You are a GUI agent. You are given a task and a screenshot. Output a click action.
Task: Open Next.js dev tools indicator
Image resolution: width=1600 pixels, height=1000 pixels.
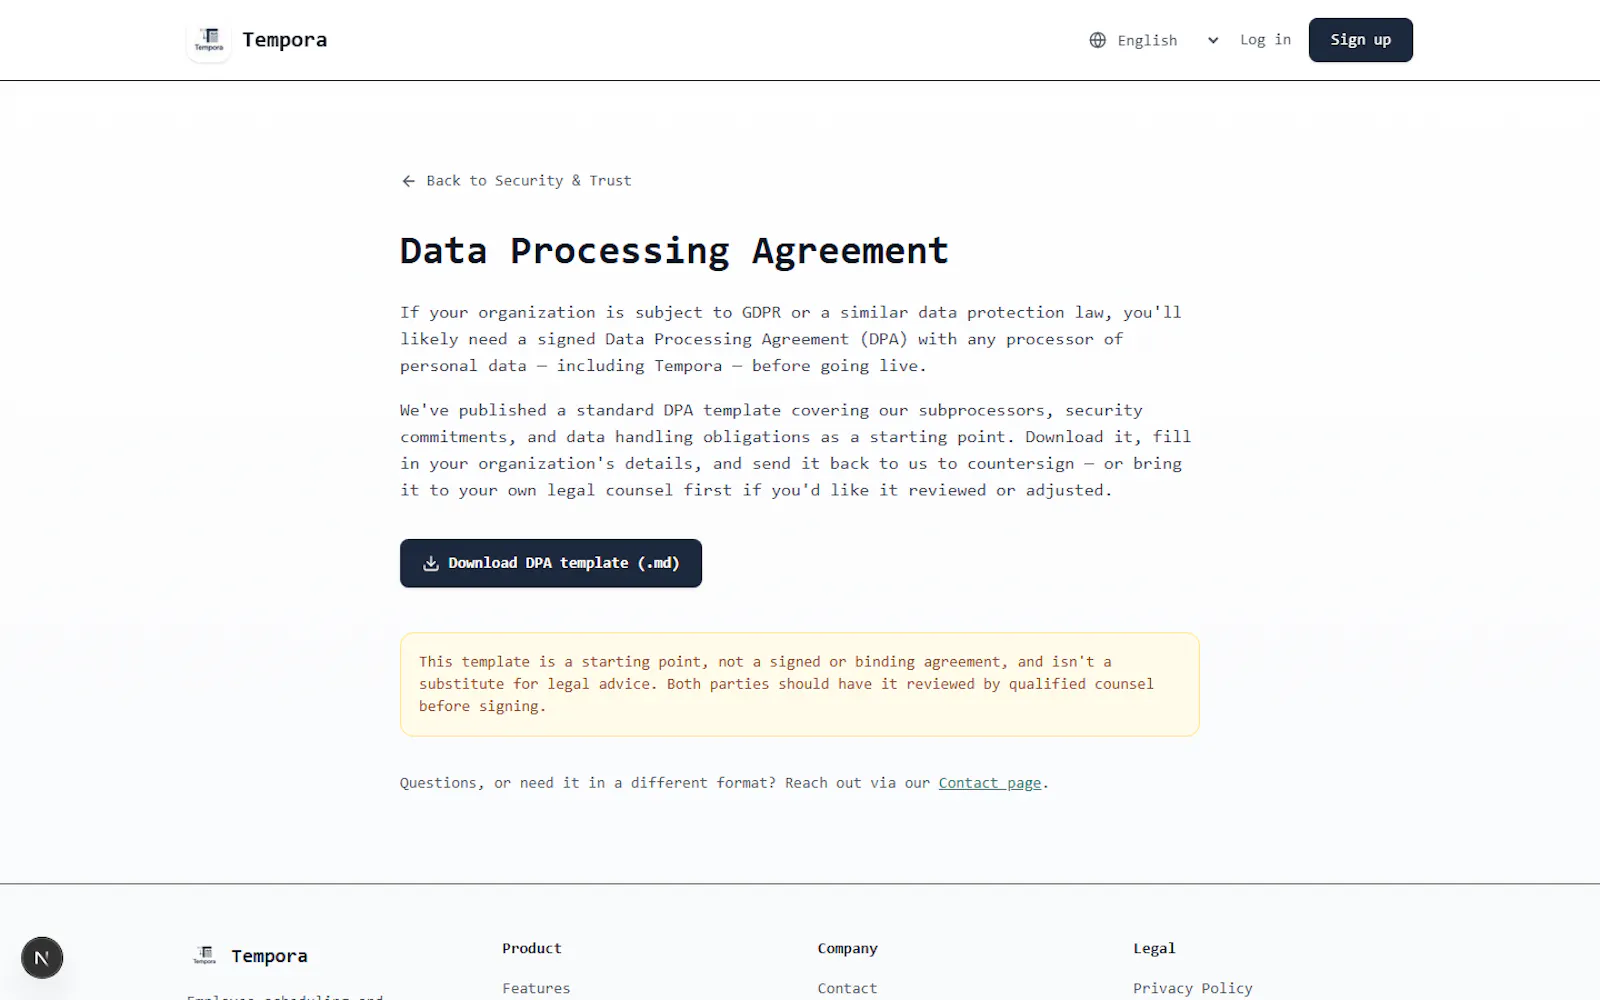[x=42, y=958]
